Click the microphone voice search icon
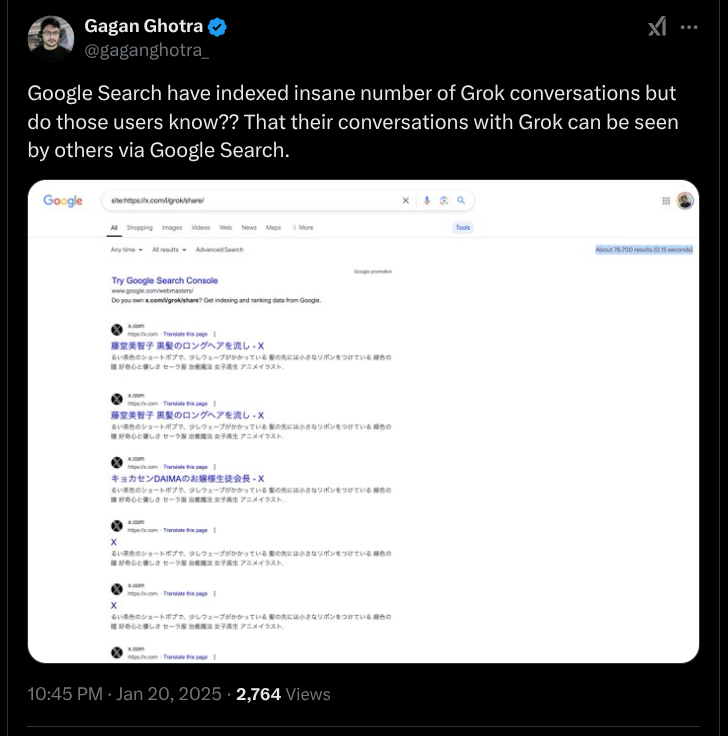The image size is (728, 736). [x=427, y=200]
